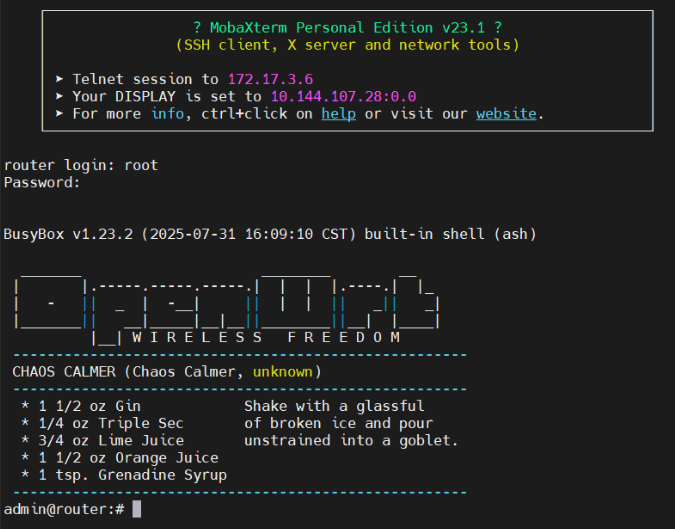Visit the website link in the banner

(506, 114)
